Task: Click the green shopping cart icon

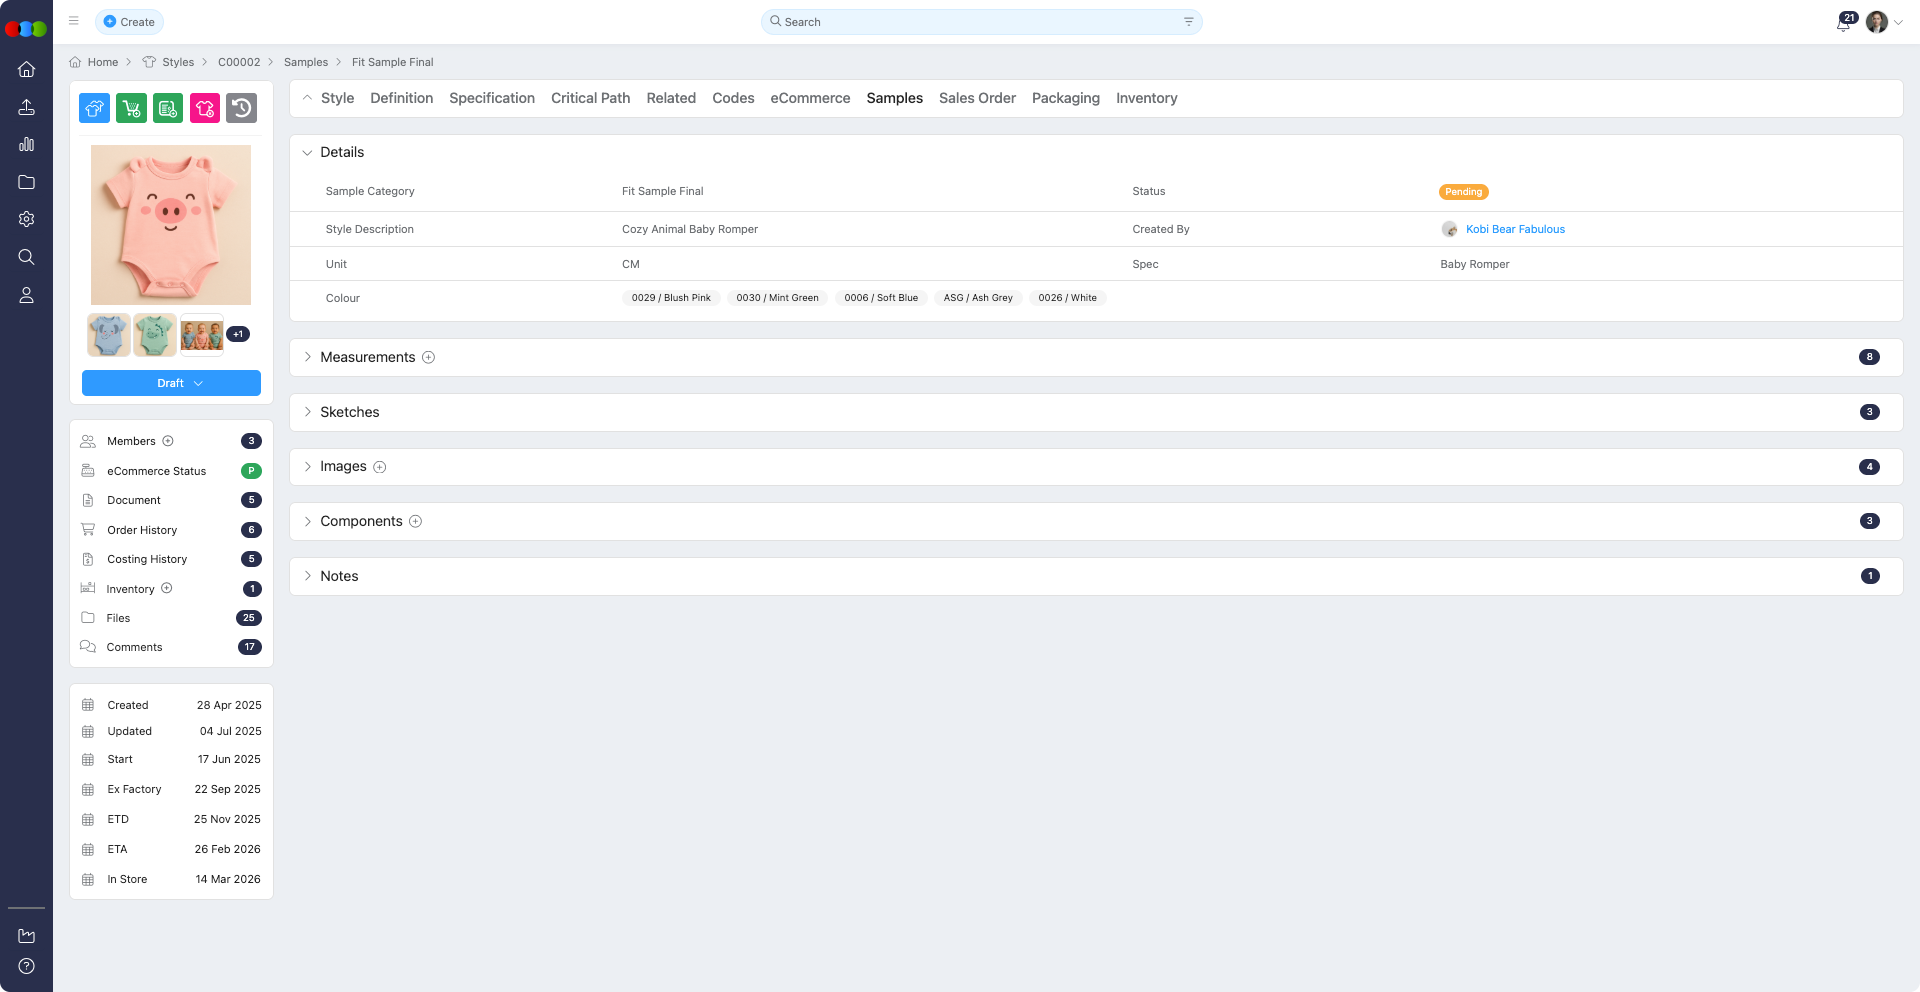Action: tap(131, 108)
